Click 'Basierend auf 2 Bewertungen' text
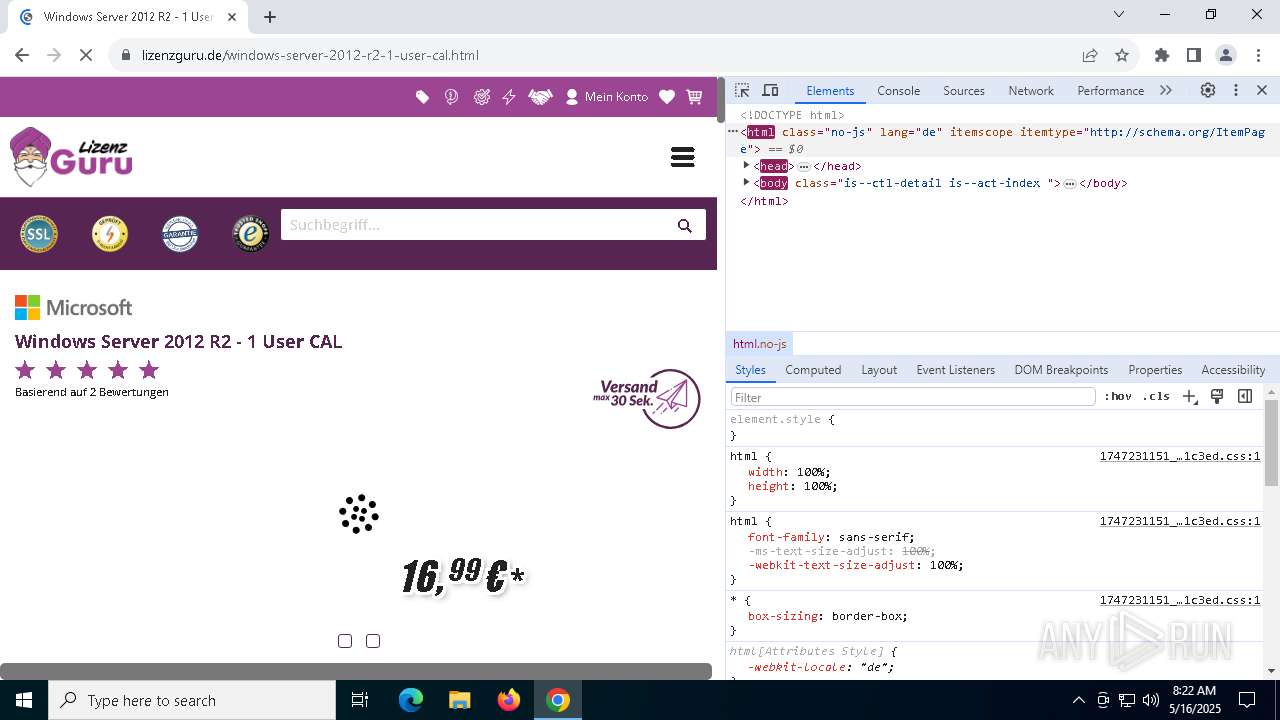The height and width of the screenshot is (720, 1280). tap(92, 392)
